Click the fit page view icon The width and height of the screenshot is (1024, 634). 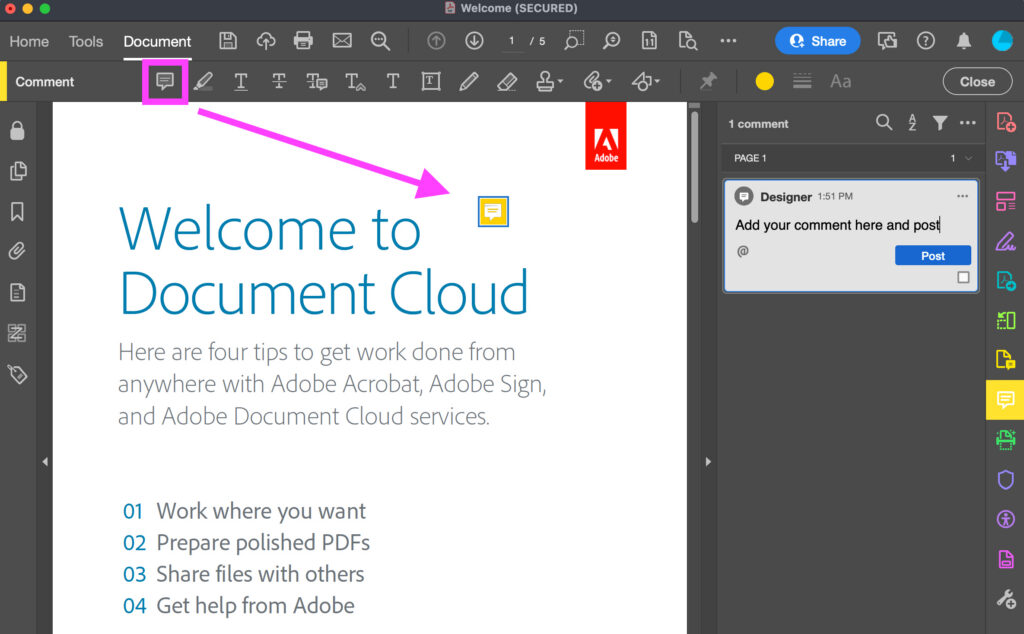(649, 40)
